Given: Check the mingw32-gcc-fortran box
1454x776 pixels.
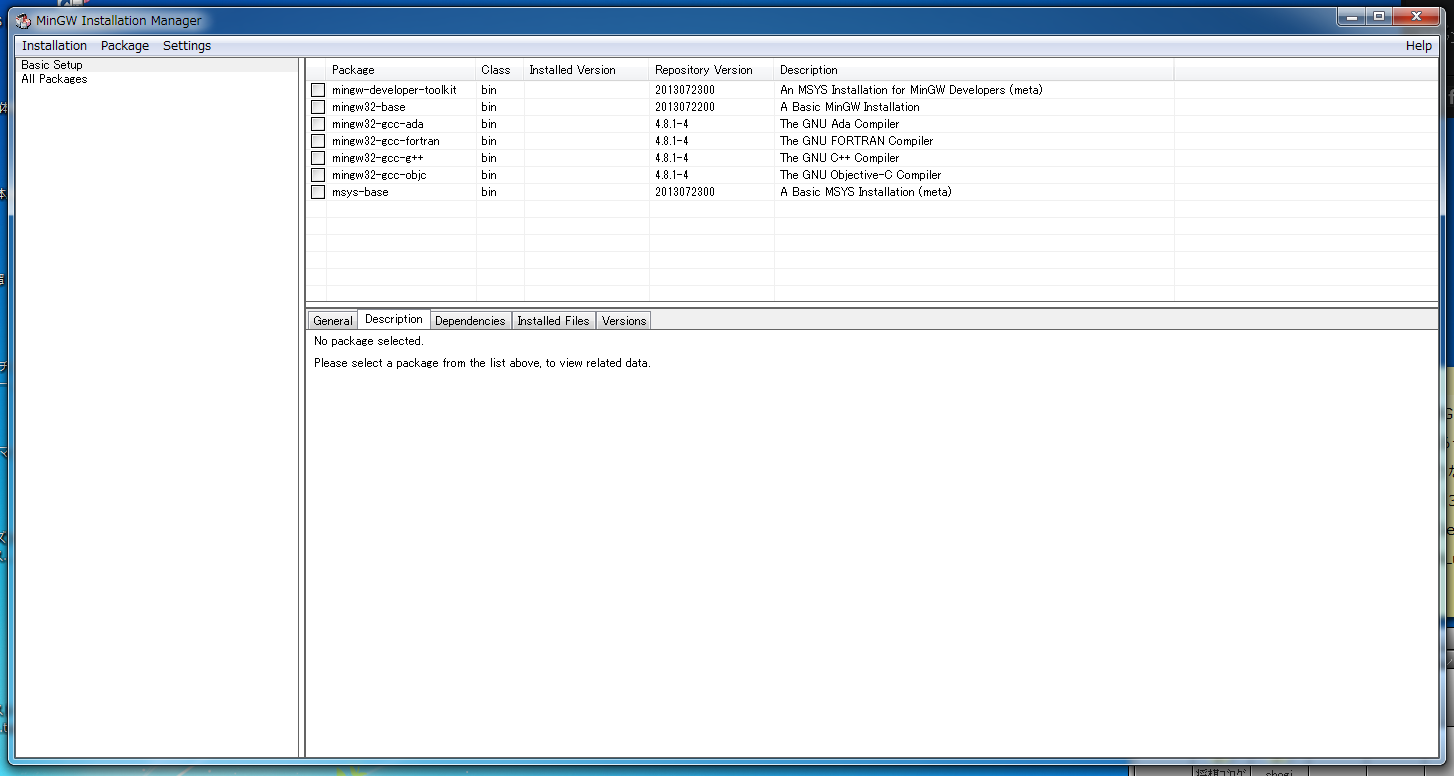Looking at the screenshot, I should click(318, 141).
